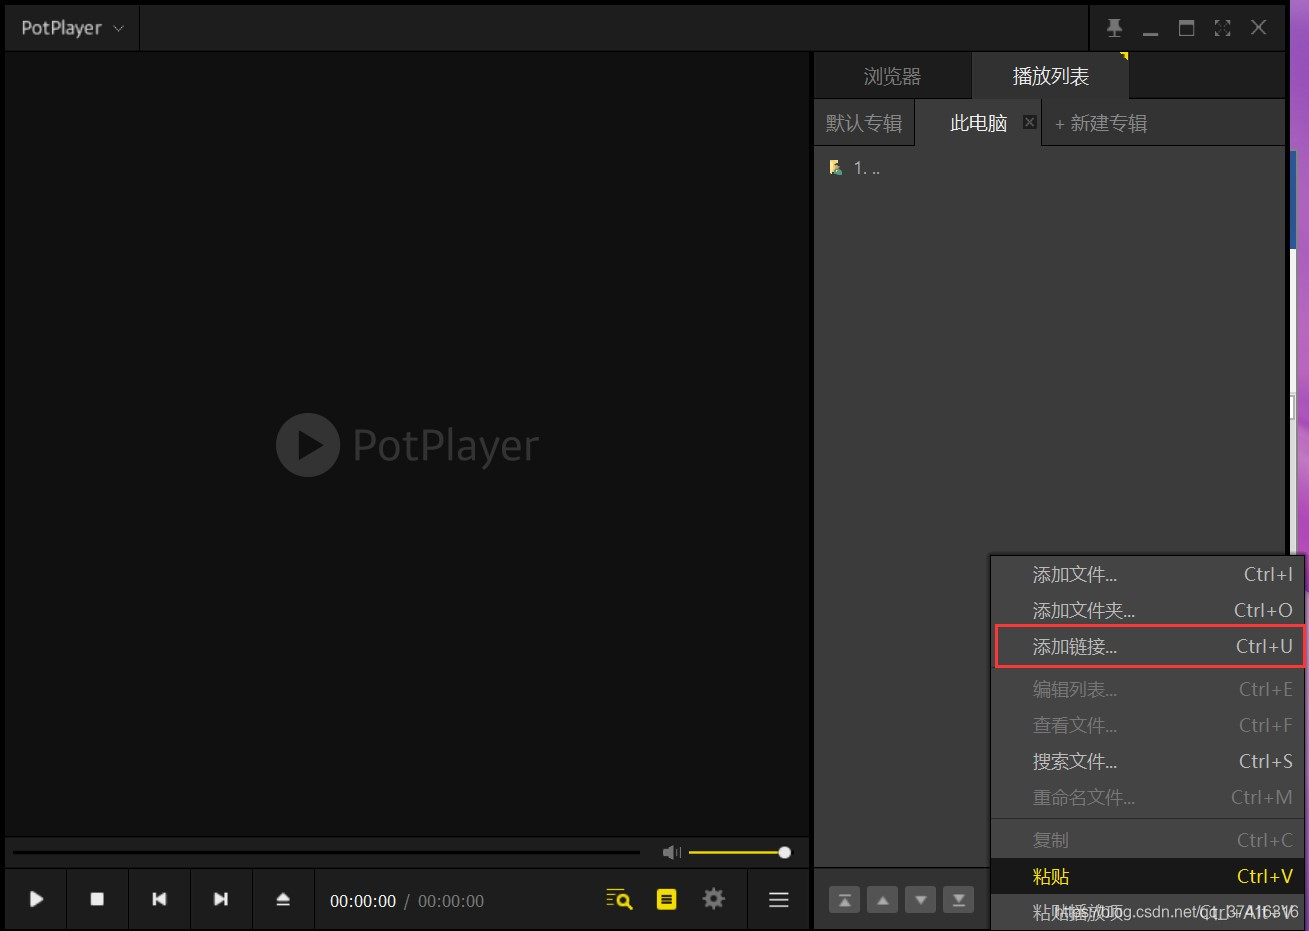Choose 搜索文件... from context menu

(x=1147, y=761)
